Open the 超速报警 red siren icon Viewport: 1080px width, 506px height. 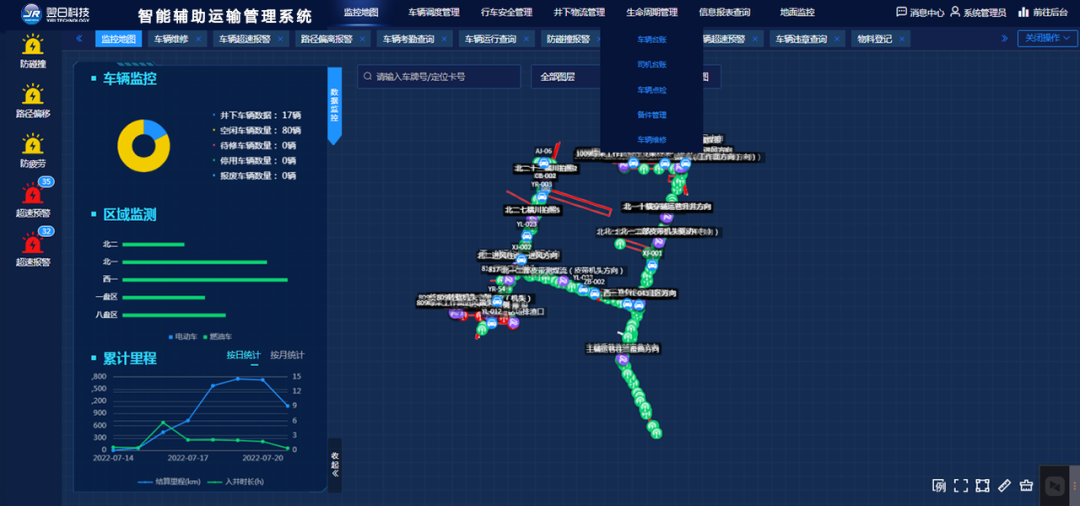32,243
